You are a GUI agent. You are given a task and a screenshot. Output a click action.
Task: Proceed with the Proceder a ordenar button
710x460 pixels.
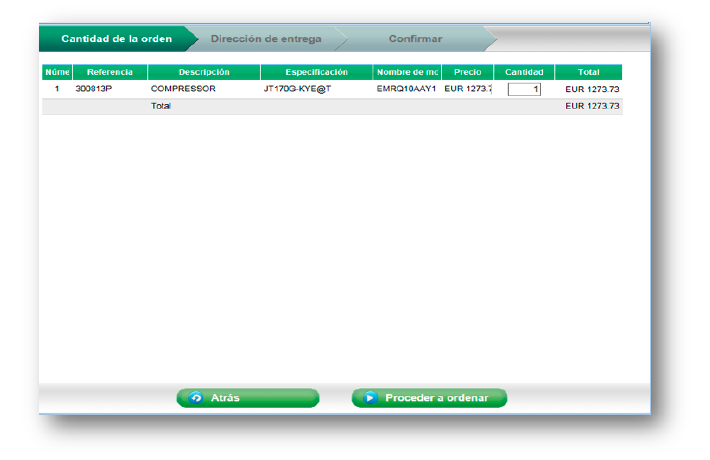pos(429,398)
